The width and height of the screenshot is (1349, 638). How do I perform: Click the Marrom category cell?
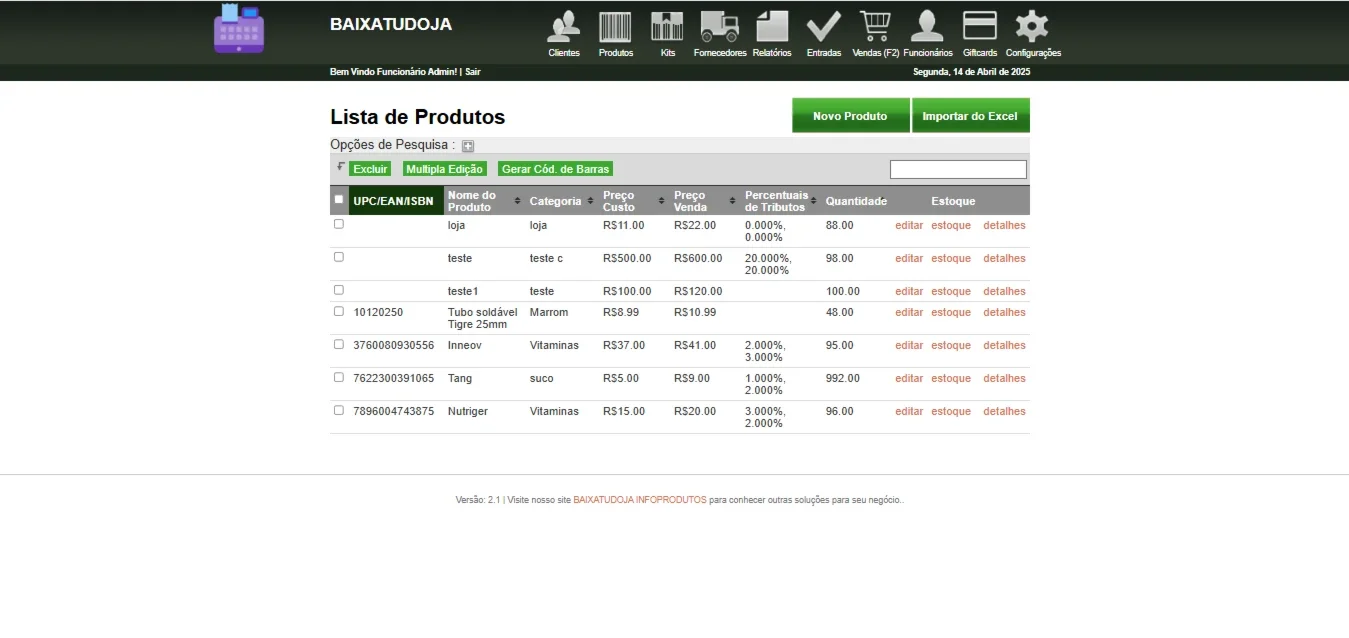click(x=549, y=312)
